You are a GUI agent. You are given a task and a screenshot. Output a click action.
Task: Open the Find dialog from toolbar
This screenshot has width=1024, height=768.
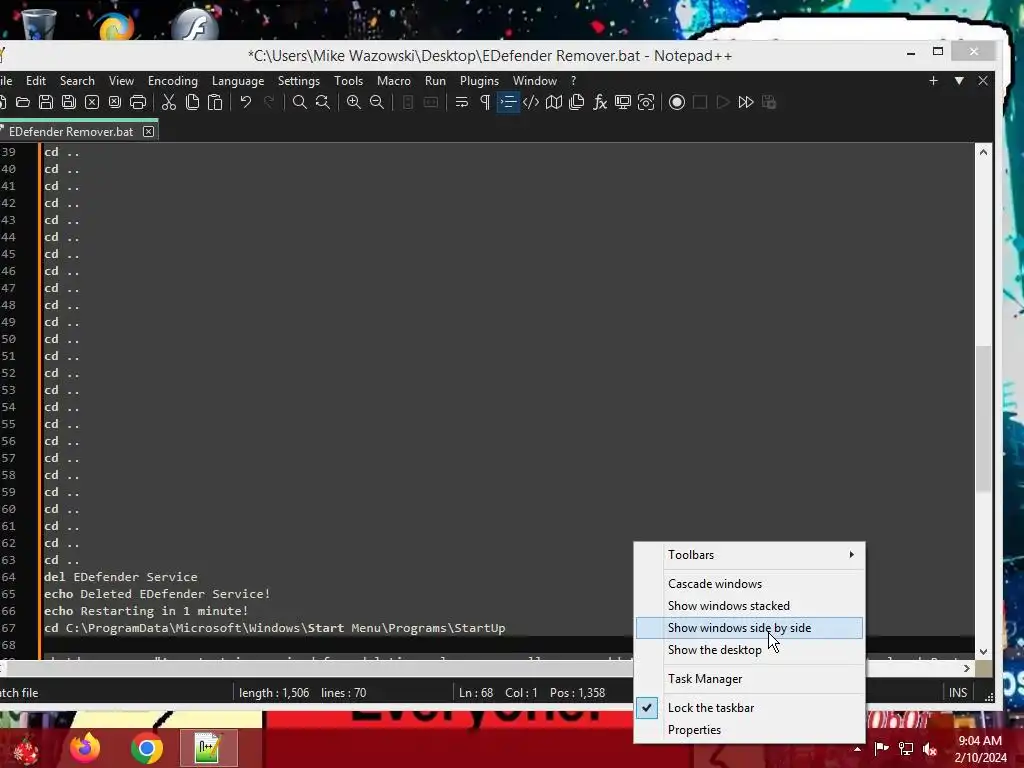[x=300, y=103]
